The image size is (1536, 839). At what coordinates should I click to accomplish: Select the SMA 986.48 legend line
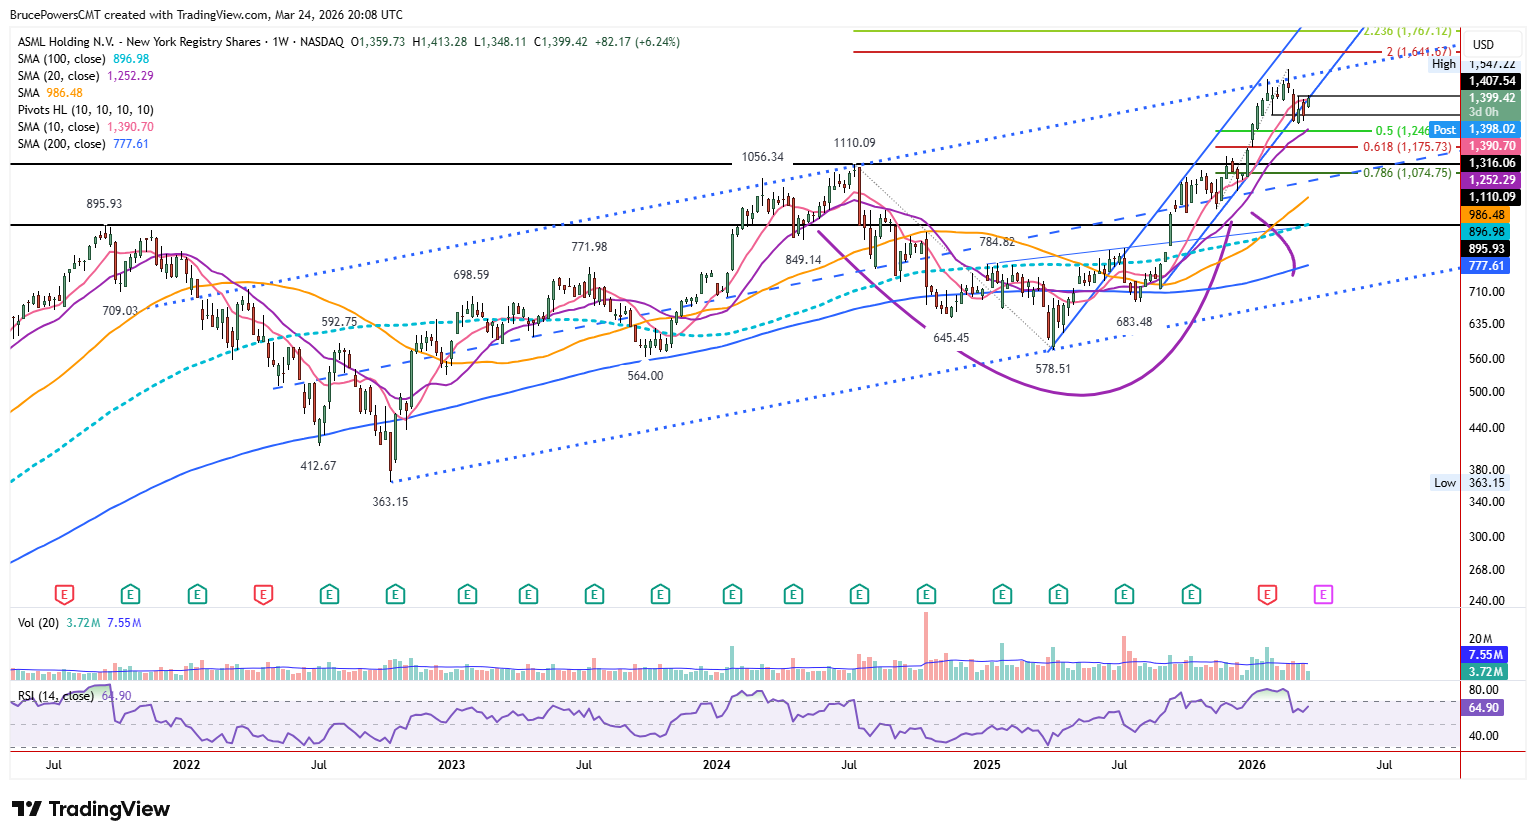click(50, 93)
